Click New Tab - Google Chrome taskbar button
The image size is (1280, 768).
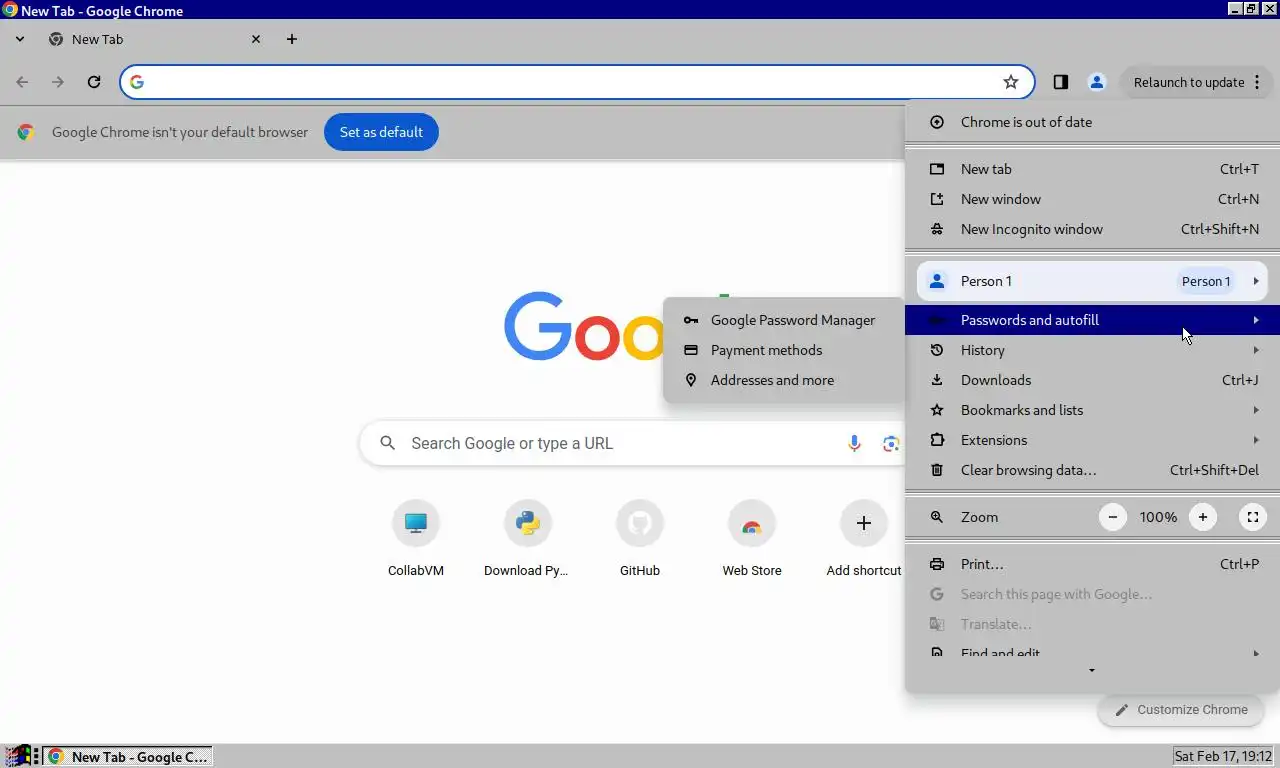128,757
